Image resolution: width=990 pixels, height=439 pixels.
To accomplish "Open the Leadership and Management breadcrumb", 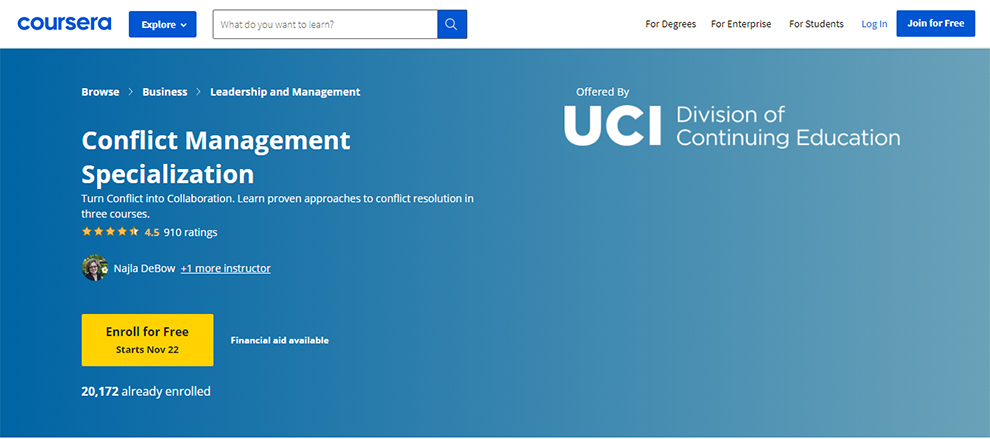I will (x=285, y=92).
